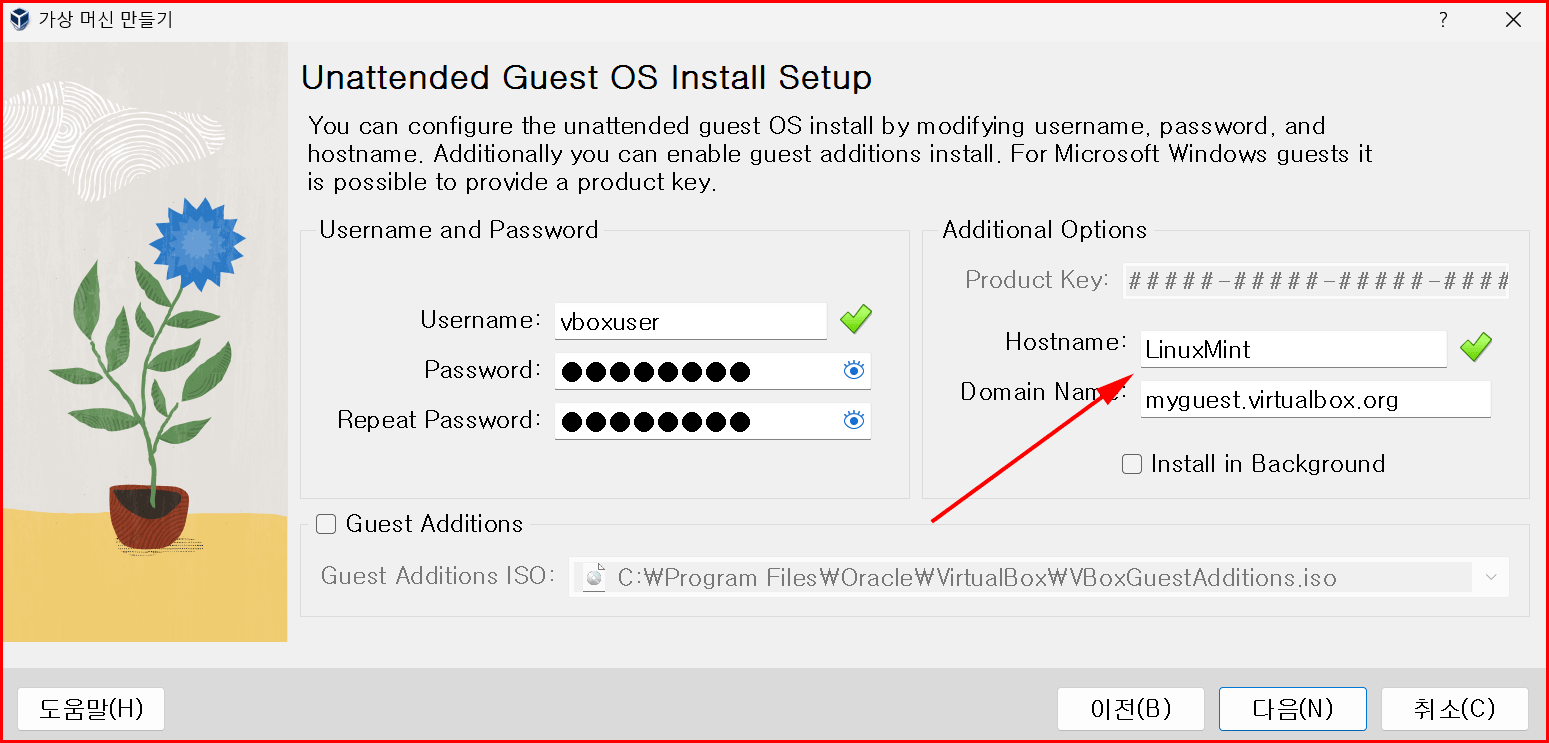This screenshot has width=1549, height=743.
Task: Click the VirtualBox cube icon in title bar
Action: [19, 19]
